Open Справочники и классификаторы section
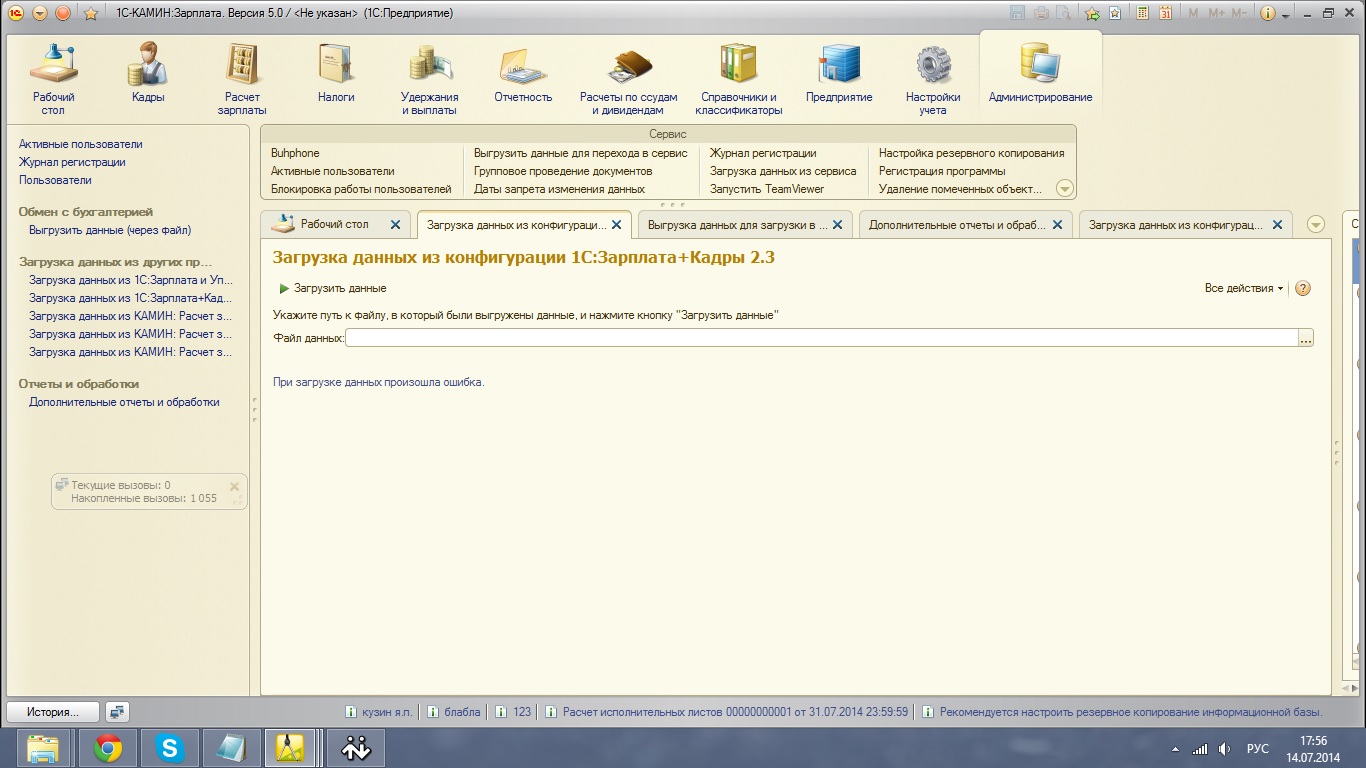1366x768 pixels. tap(739, 79)
